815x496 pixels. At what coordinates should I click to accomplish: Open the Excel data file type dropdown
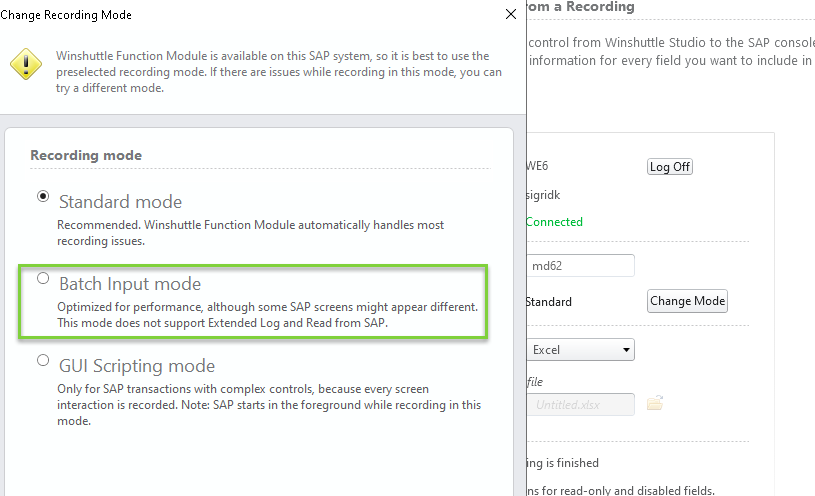pos(581,350)
